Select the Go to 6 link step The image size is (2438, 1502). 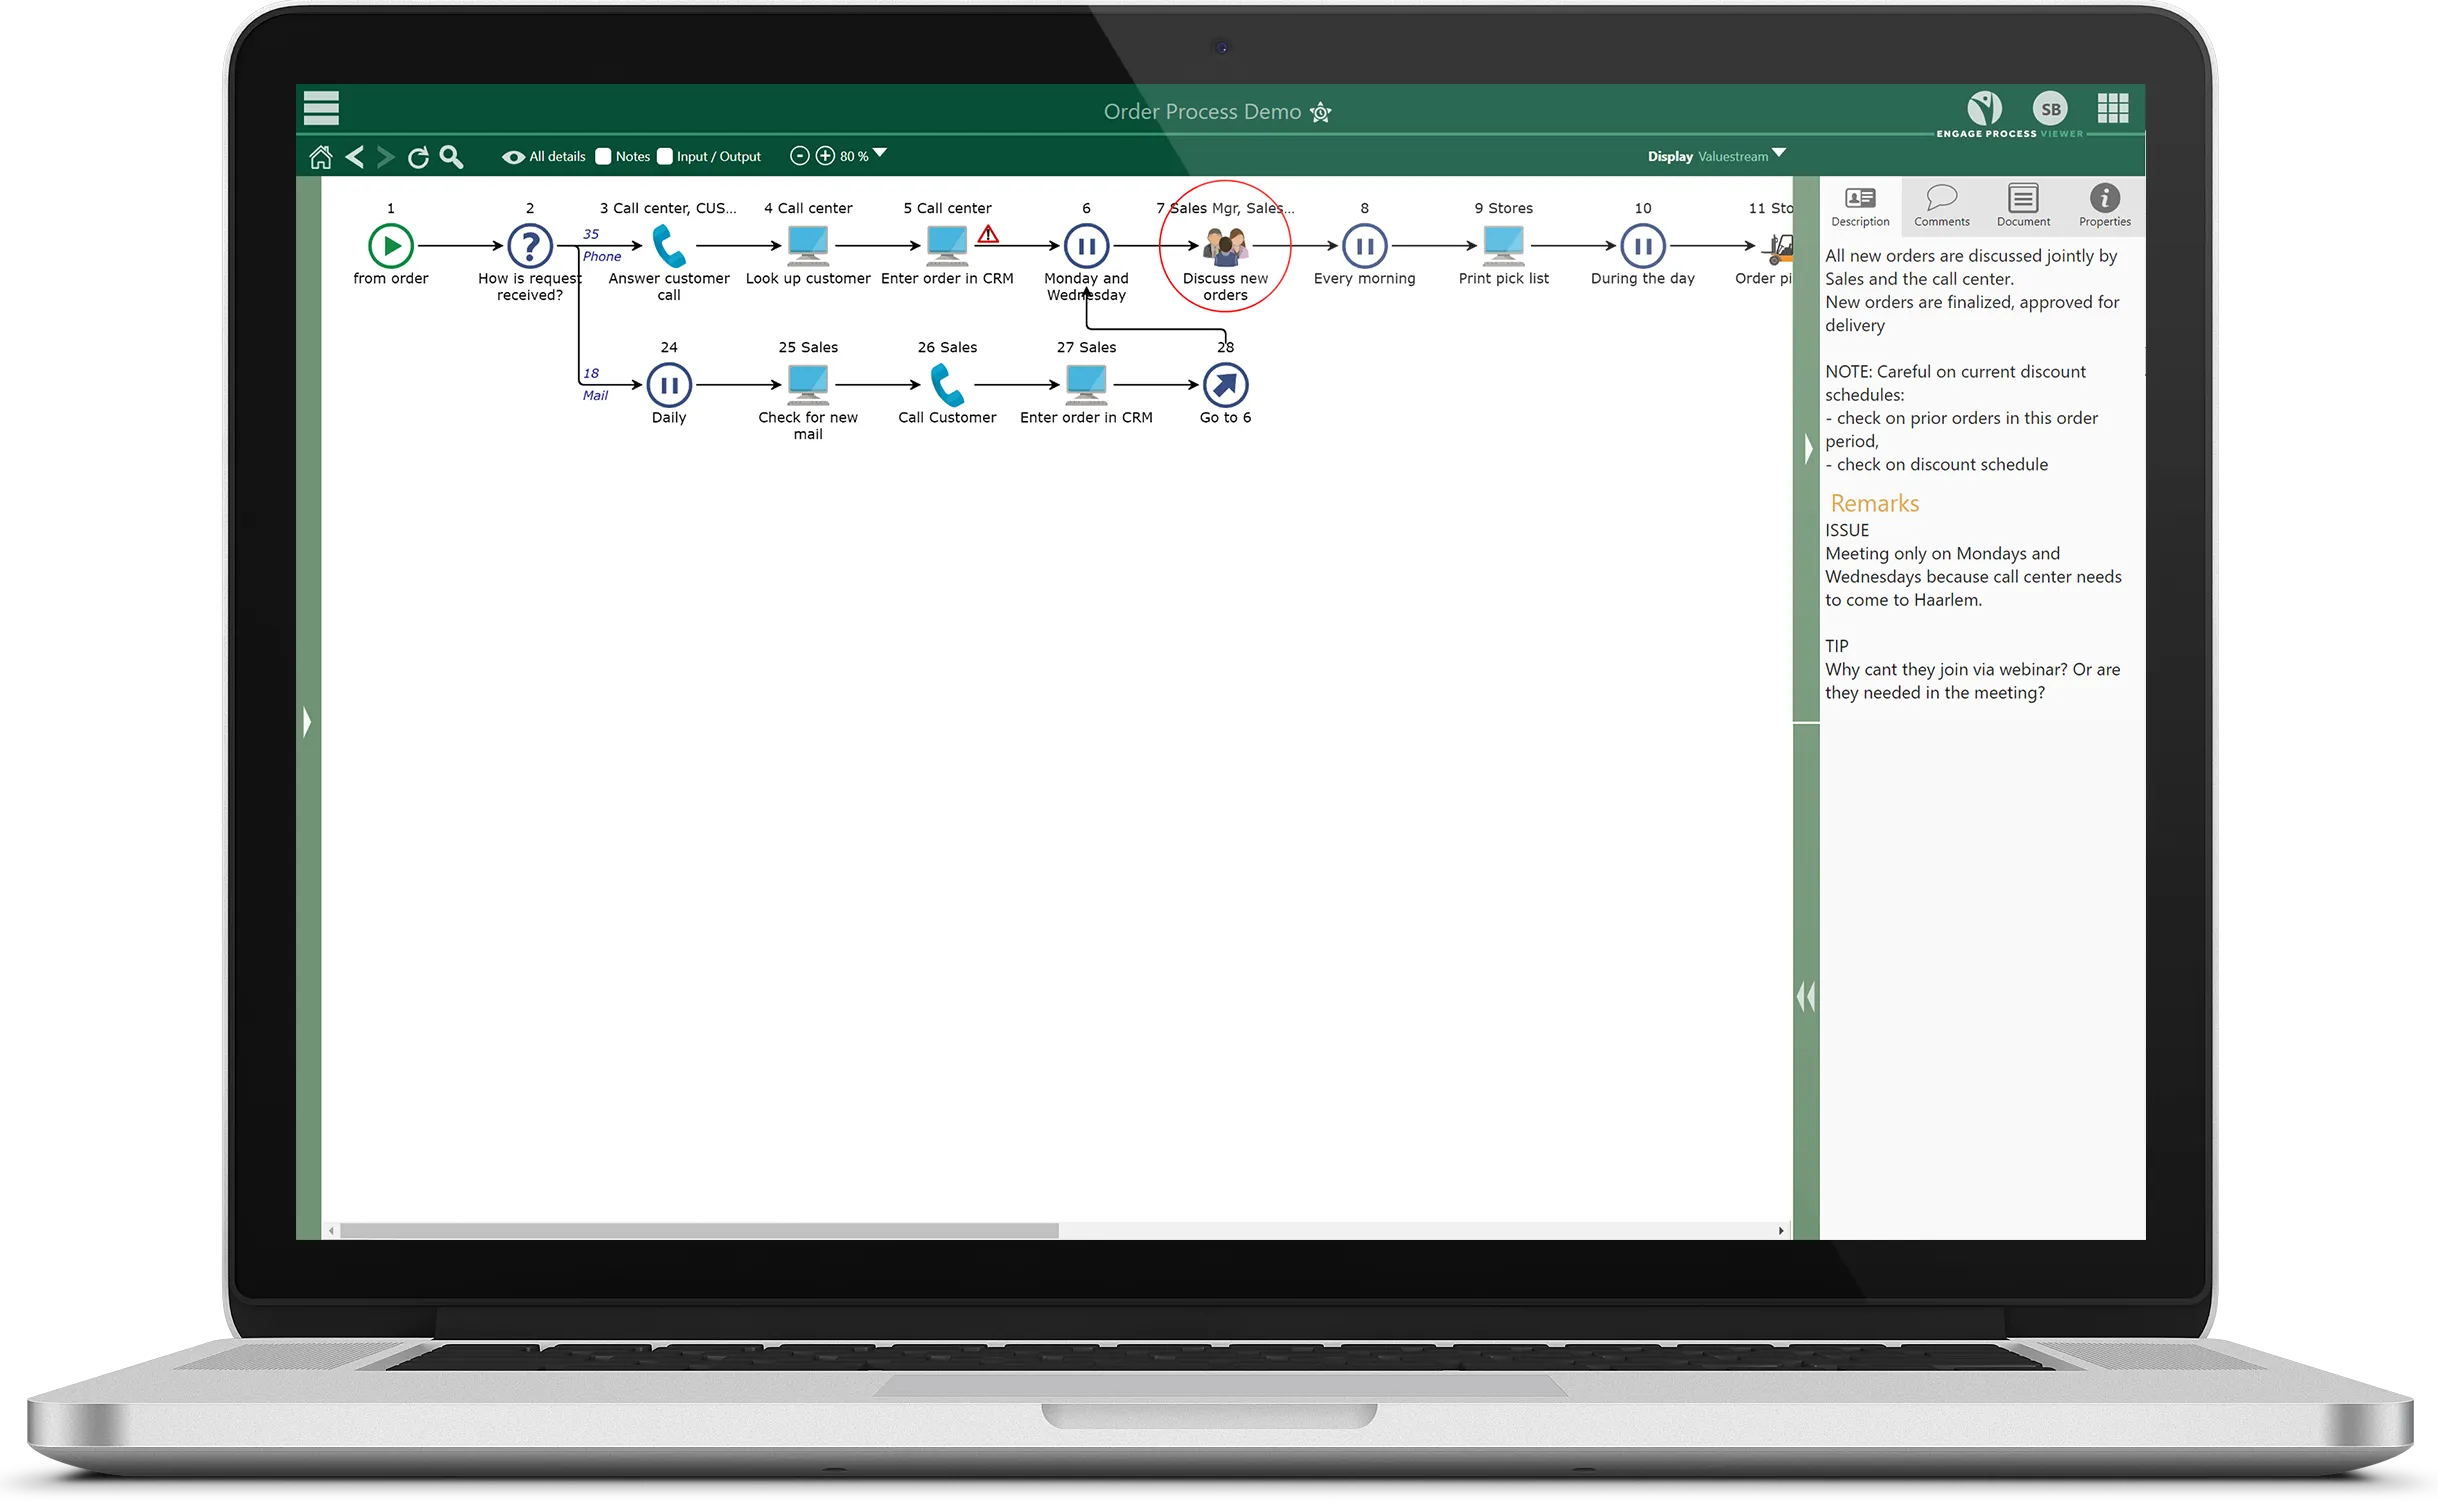tap(1225, 385)
